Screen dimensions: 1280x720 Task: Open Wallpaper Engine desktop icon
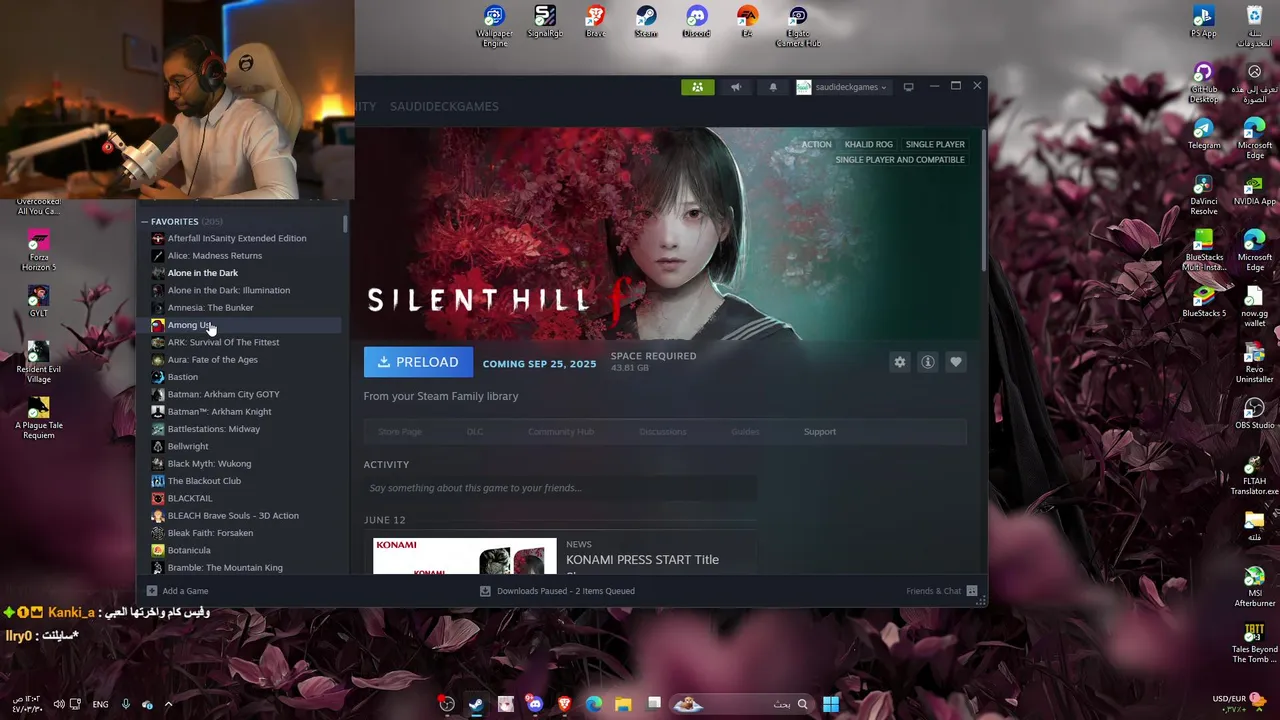494,27
